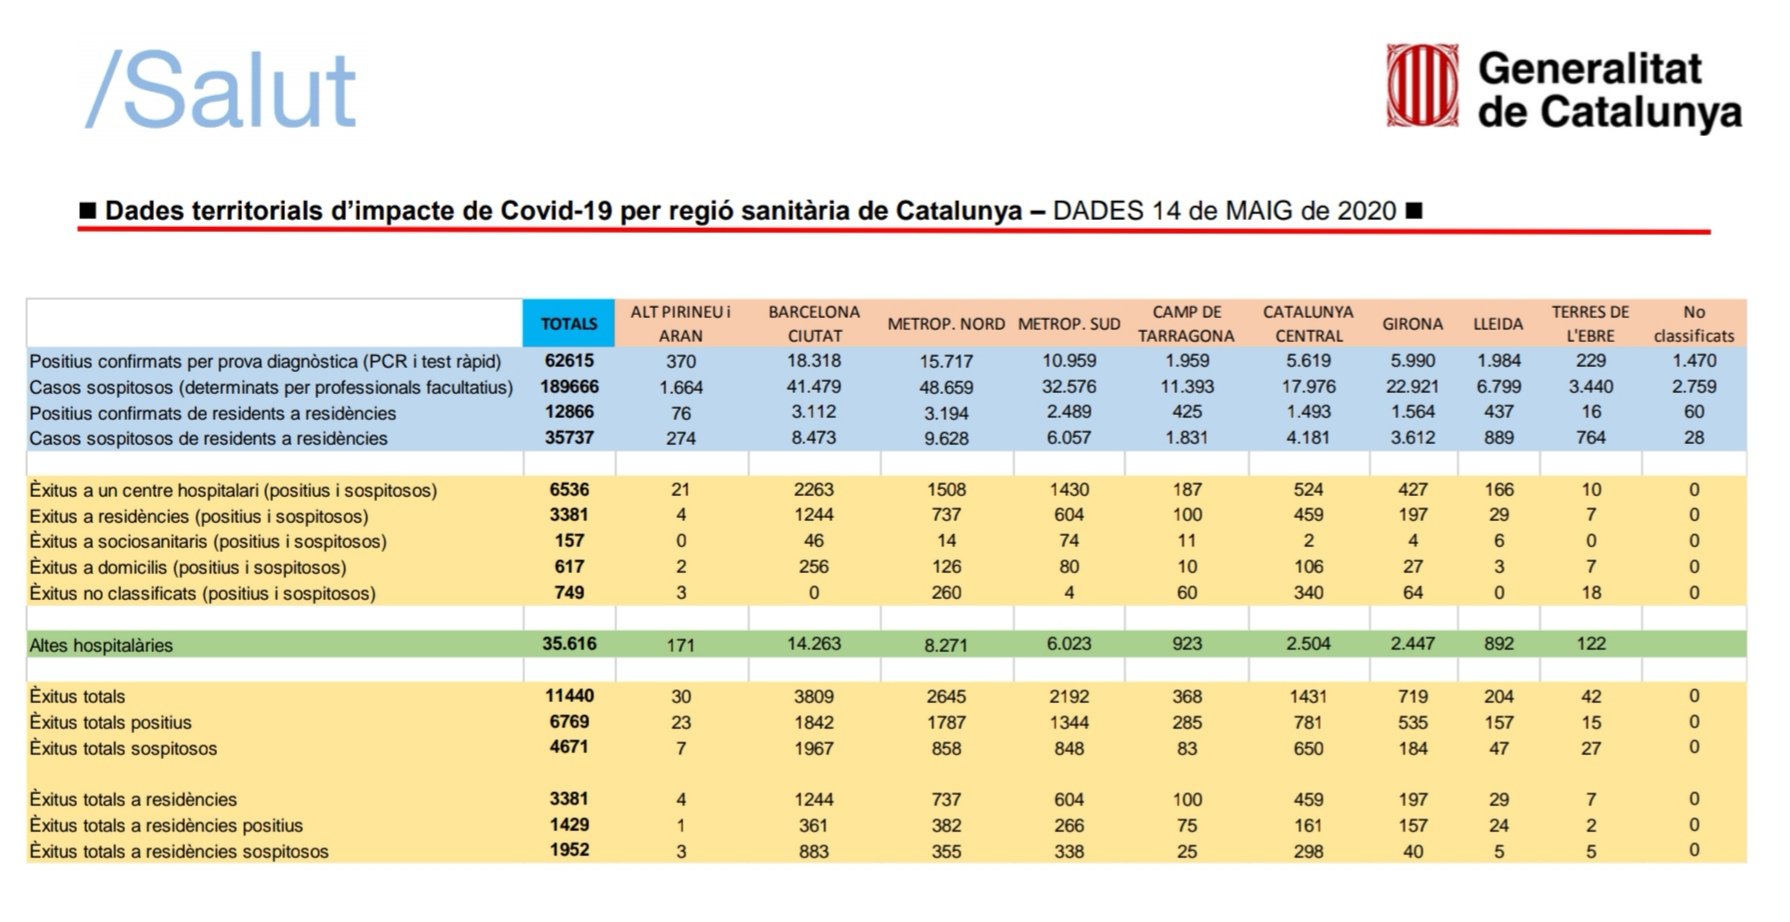This screenshot has width=1790, height=922.
Task: Select the LLEIDA column header
Action: click(1498, 323)
